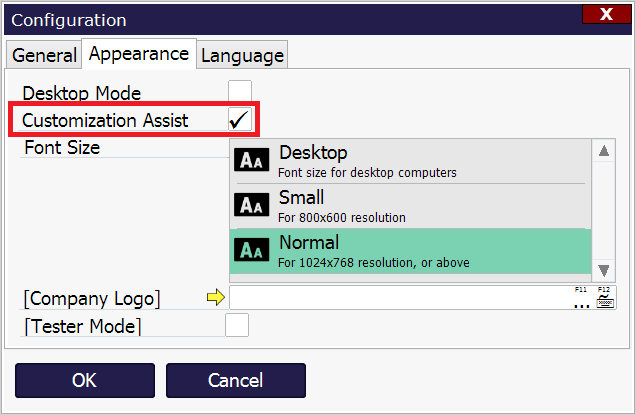This screenshot has width=636, height=415.
Task: Toggle the Tester Mode checkbox
Action: [237, 326]
